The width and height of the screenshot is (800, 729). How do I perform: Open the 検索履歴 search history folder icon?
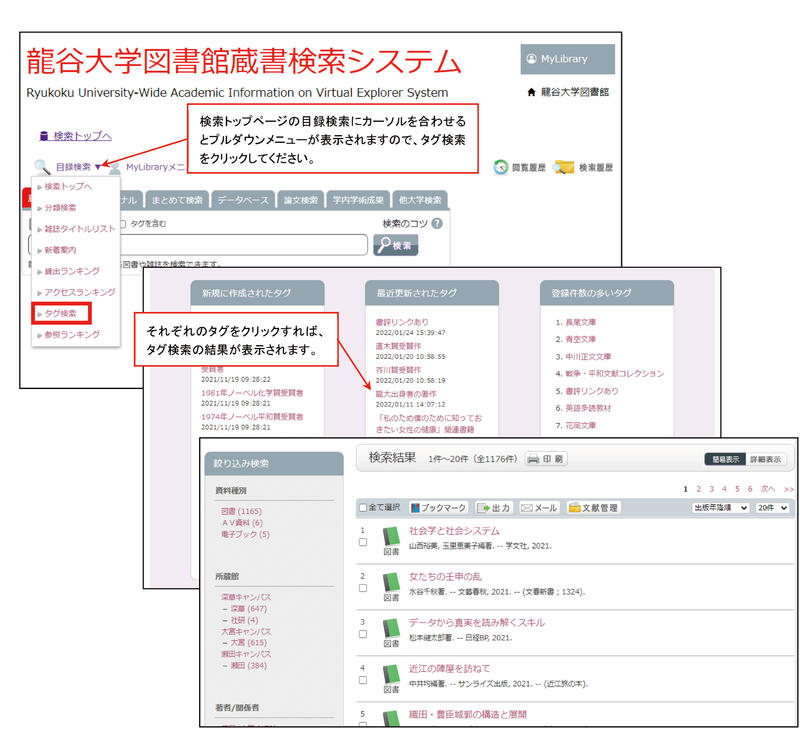[564, 167]
